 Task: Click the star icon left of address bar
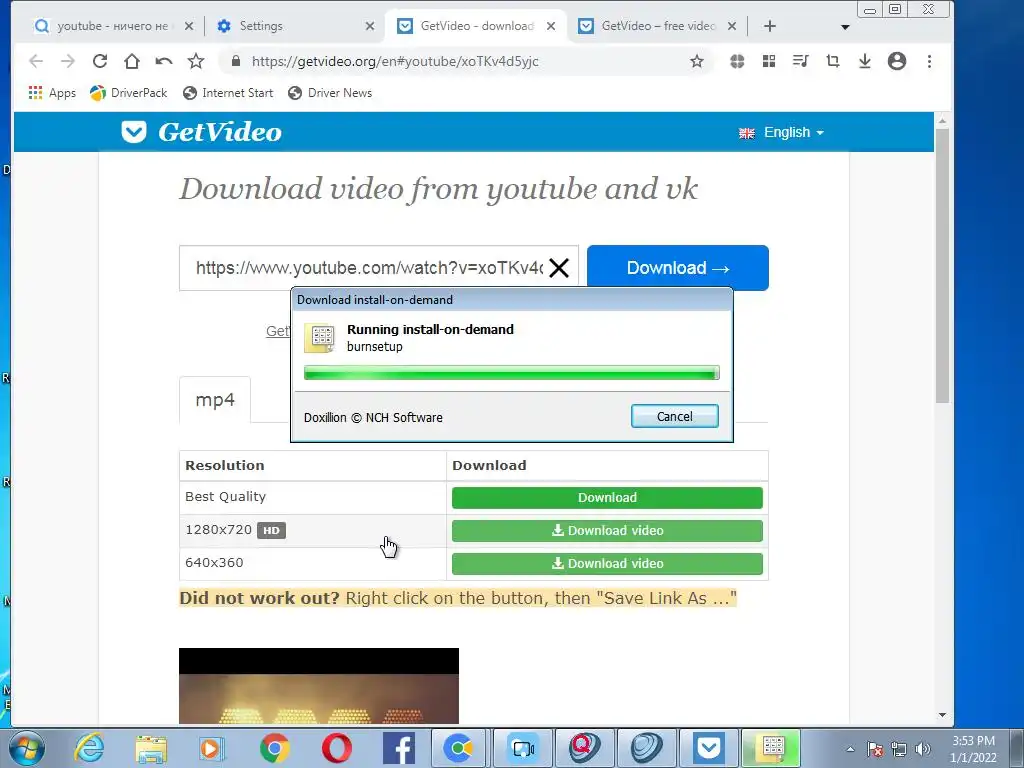coord(196,61)
